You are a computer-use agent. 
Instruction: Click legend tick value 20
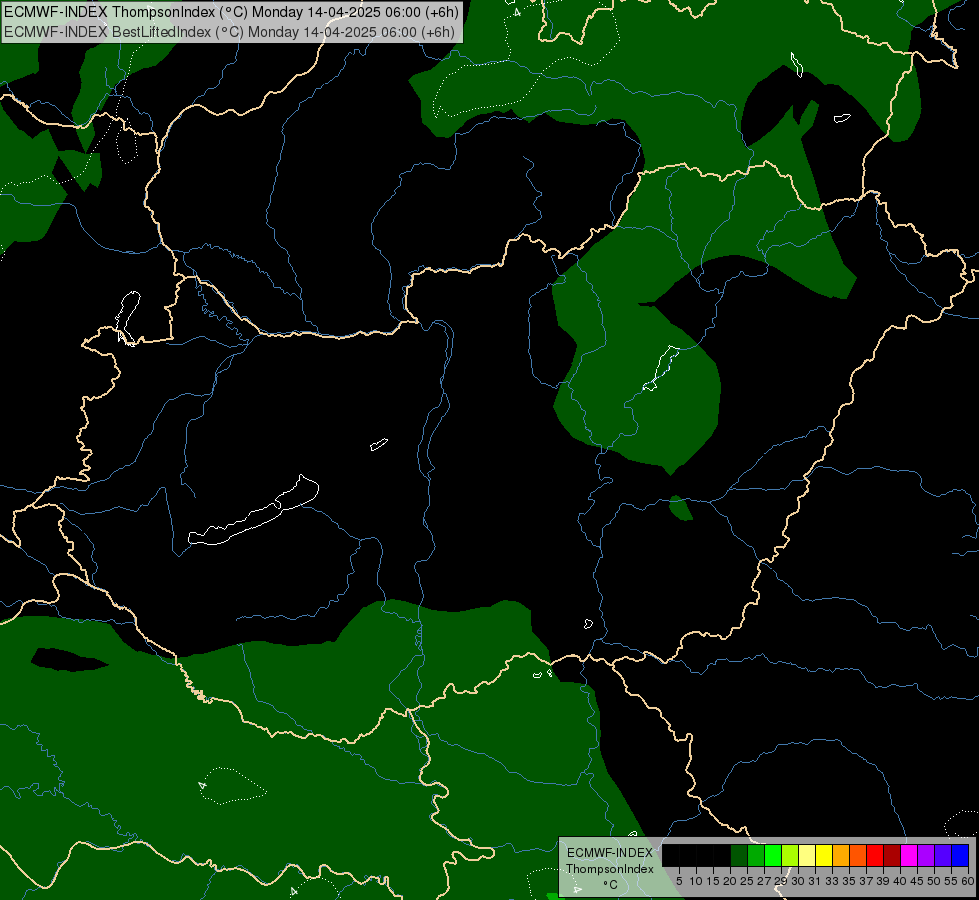[730, 881]
